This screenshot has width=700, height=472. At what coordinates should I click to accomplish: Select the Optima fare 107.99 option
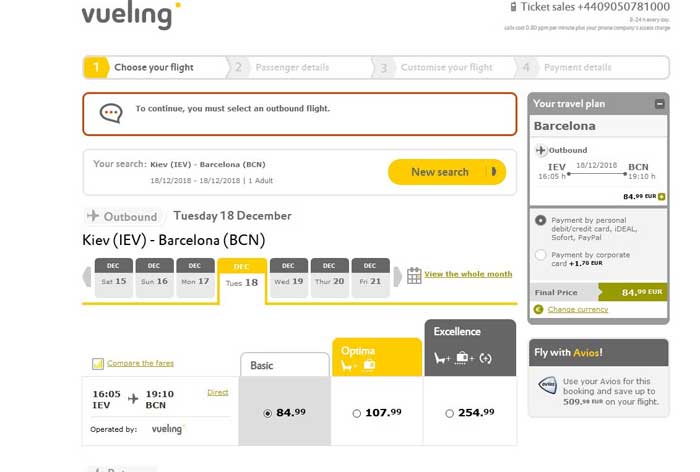point(358,412)
